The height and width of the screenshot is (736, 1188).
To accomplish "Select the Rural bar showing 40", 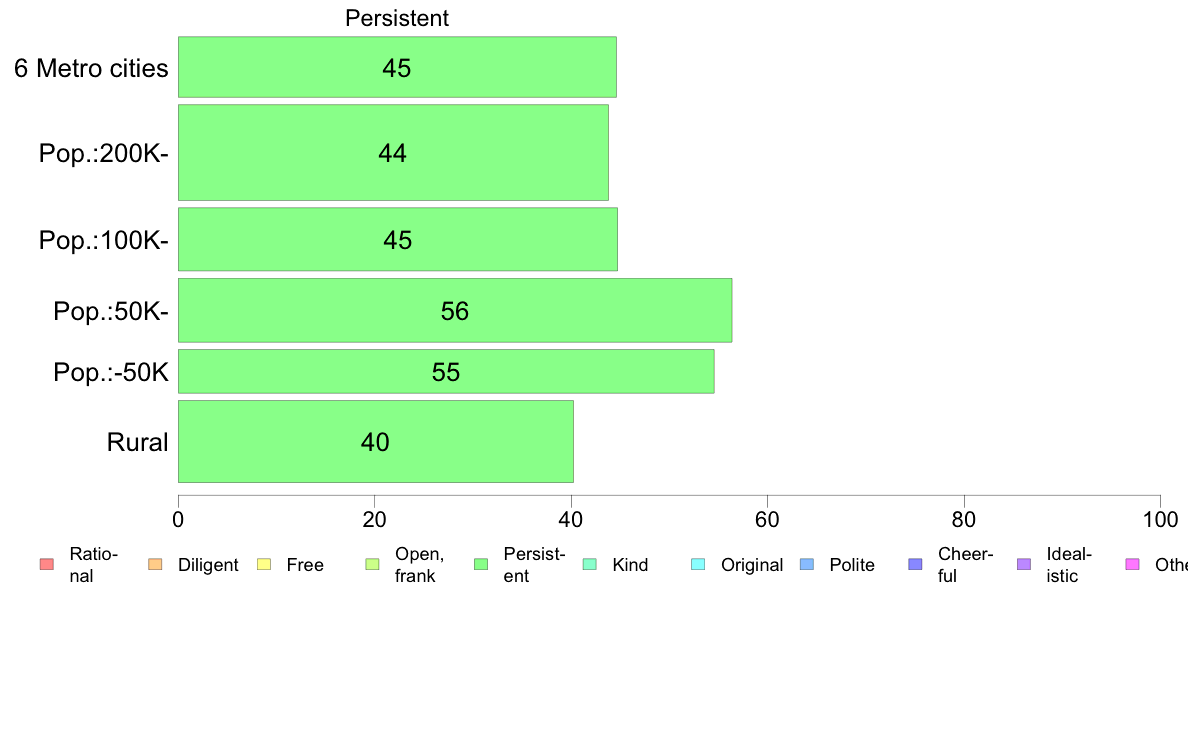I will click(376, 441).
